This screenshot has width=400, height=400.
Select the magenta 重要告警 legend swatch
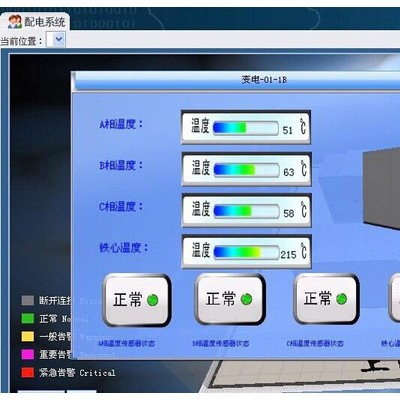coord(28,354)
